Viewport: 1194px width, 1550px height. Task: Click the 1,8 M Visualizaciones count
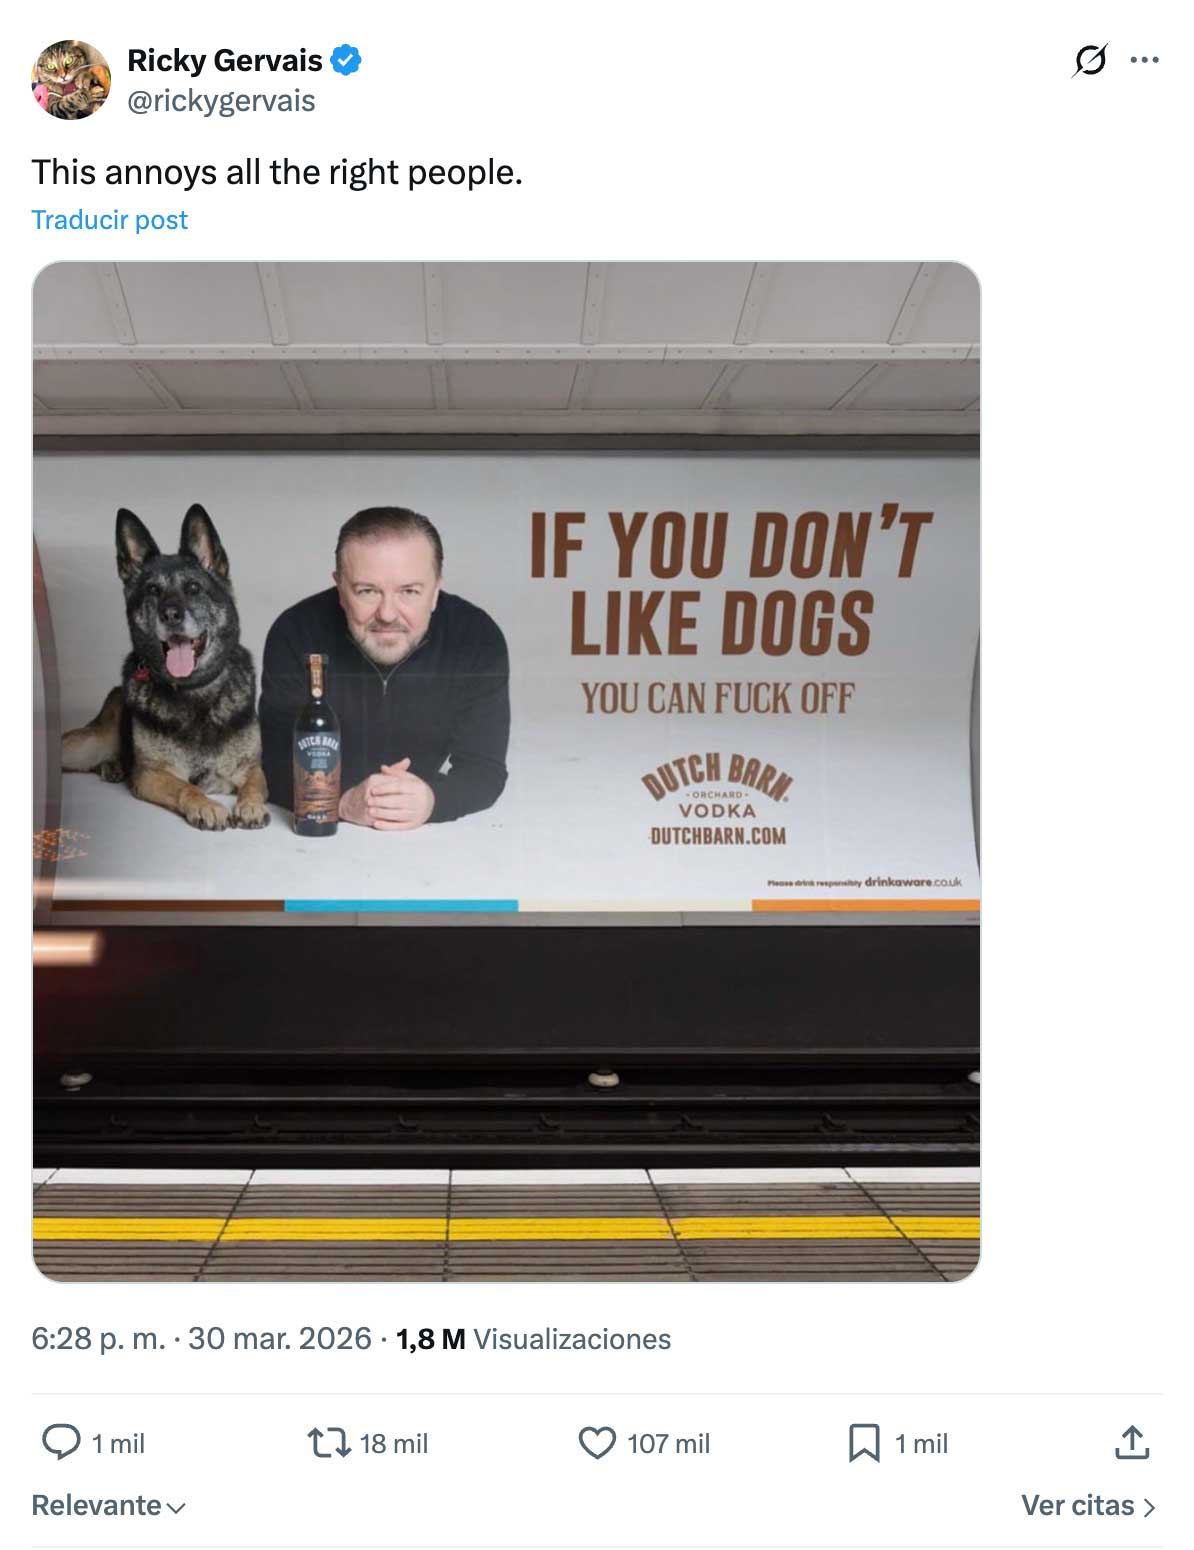[x=533, y=1339]
